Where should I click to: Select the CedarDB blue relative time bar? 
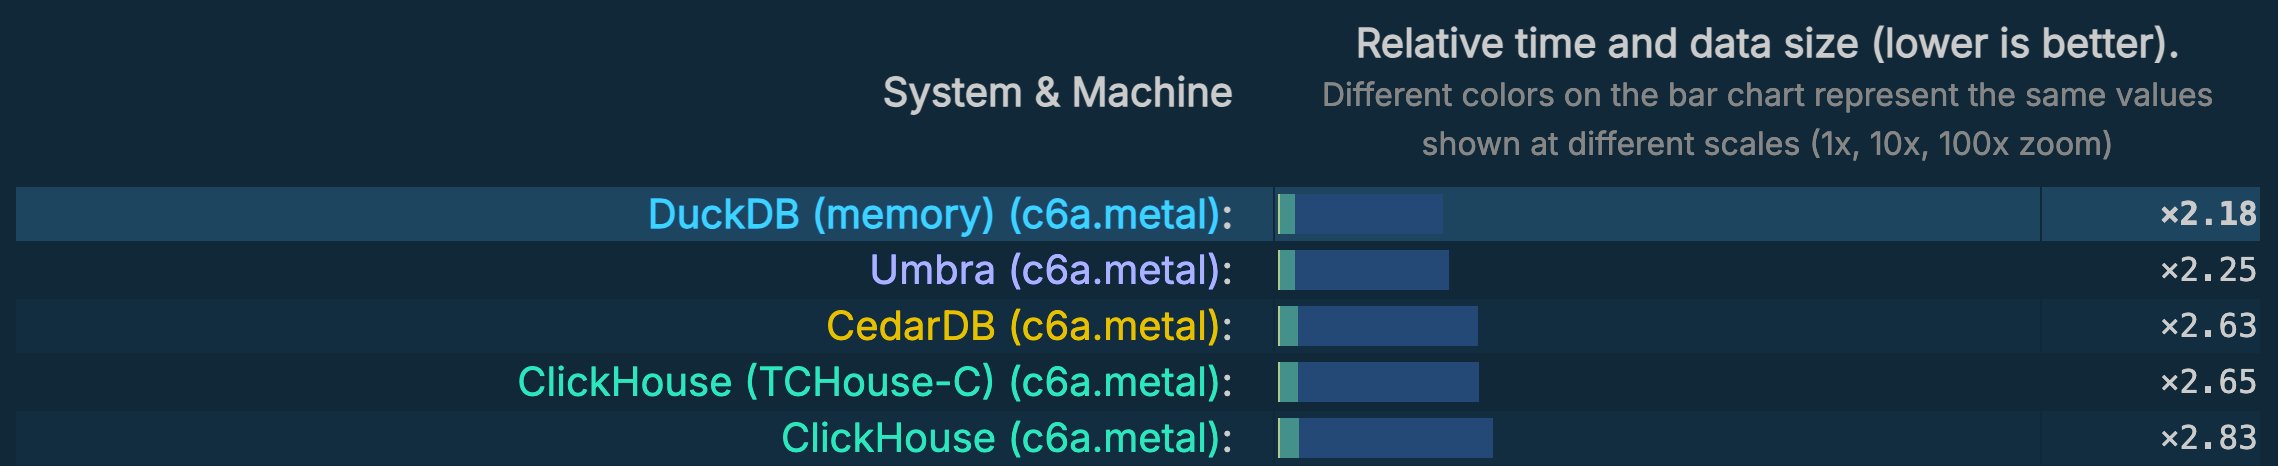point(1388,326)
